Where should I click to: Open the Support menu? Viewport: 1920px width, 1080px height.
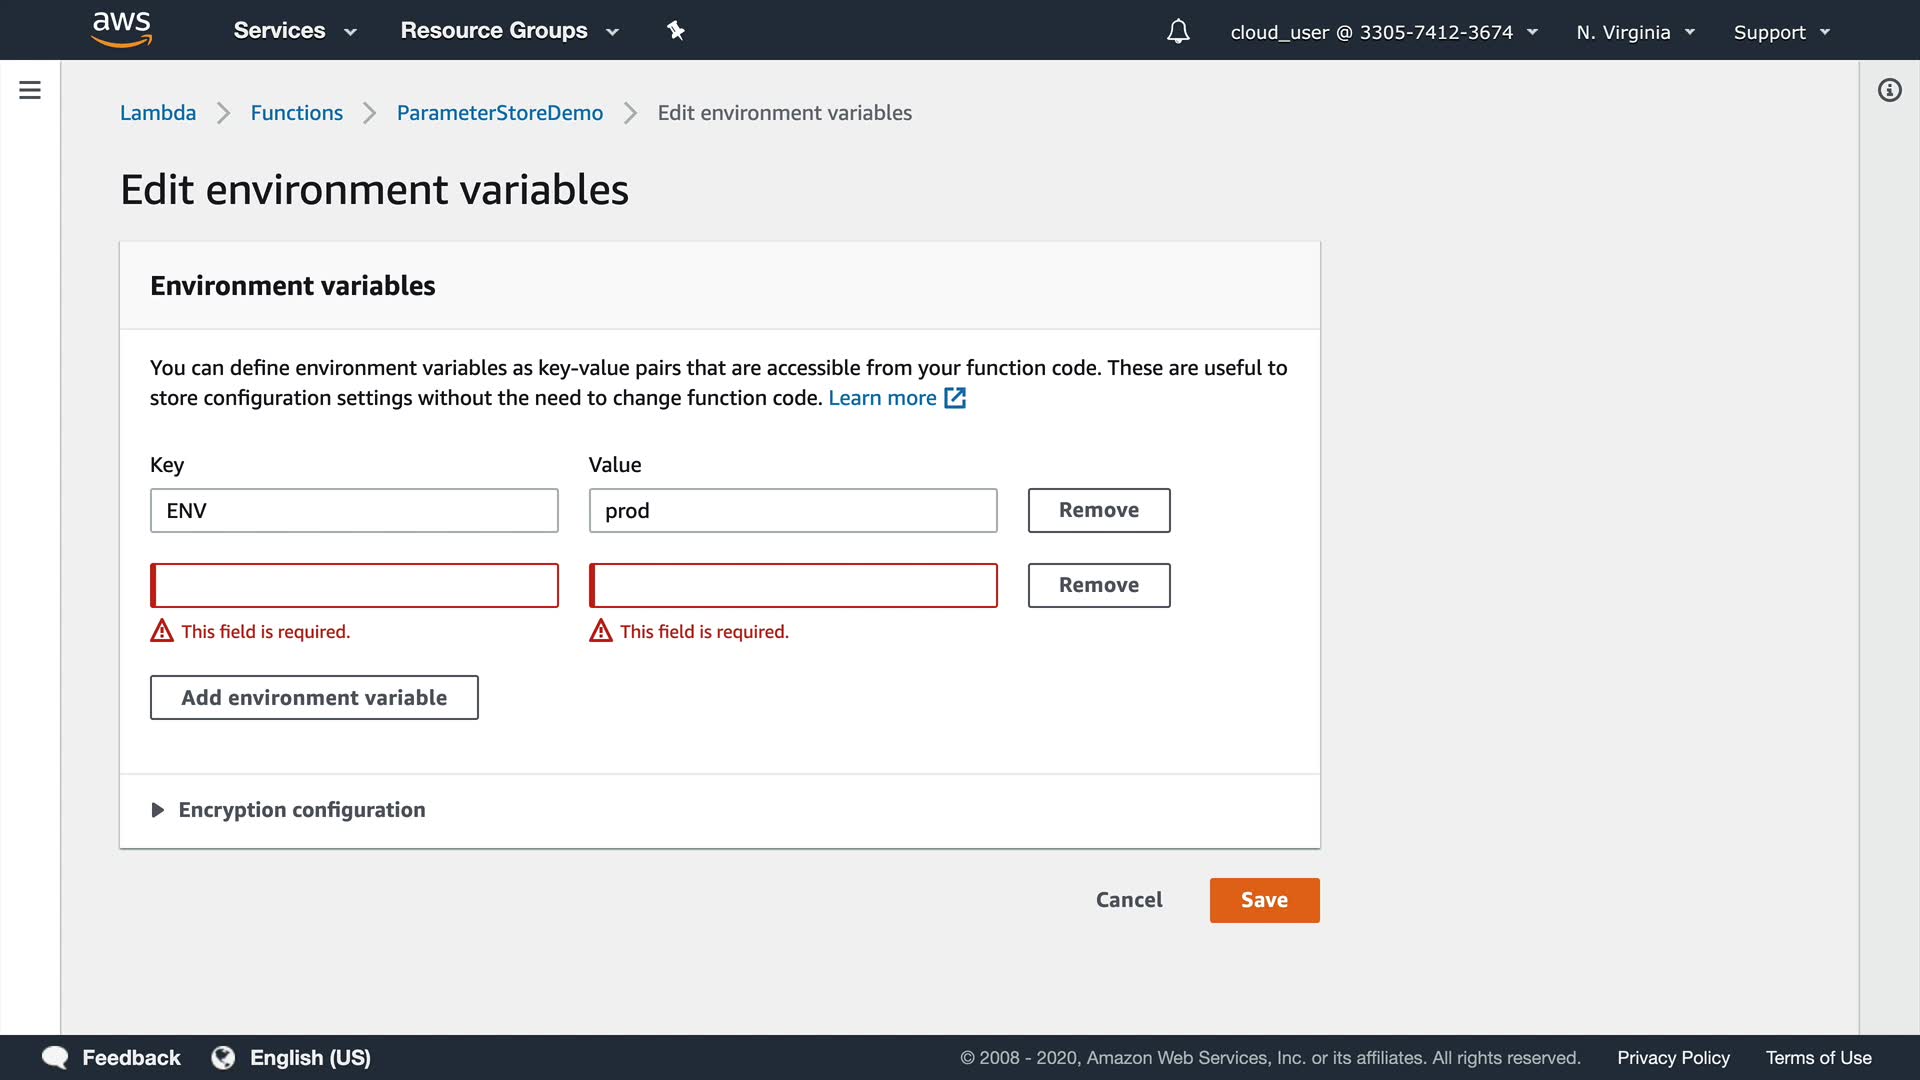tap(1781, 32)
